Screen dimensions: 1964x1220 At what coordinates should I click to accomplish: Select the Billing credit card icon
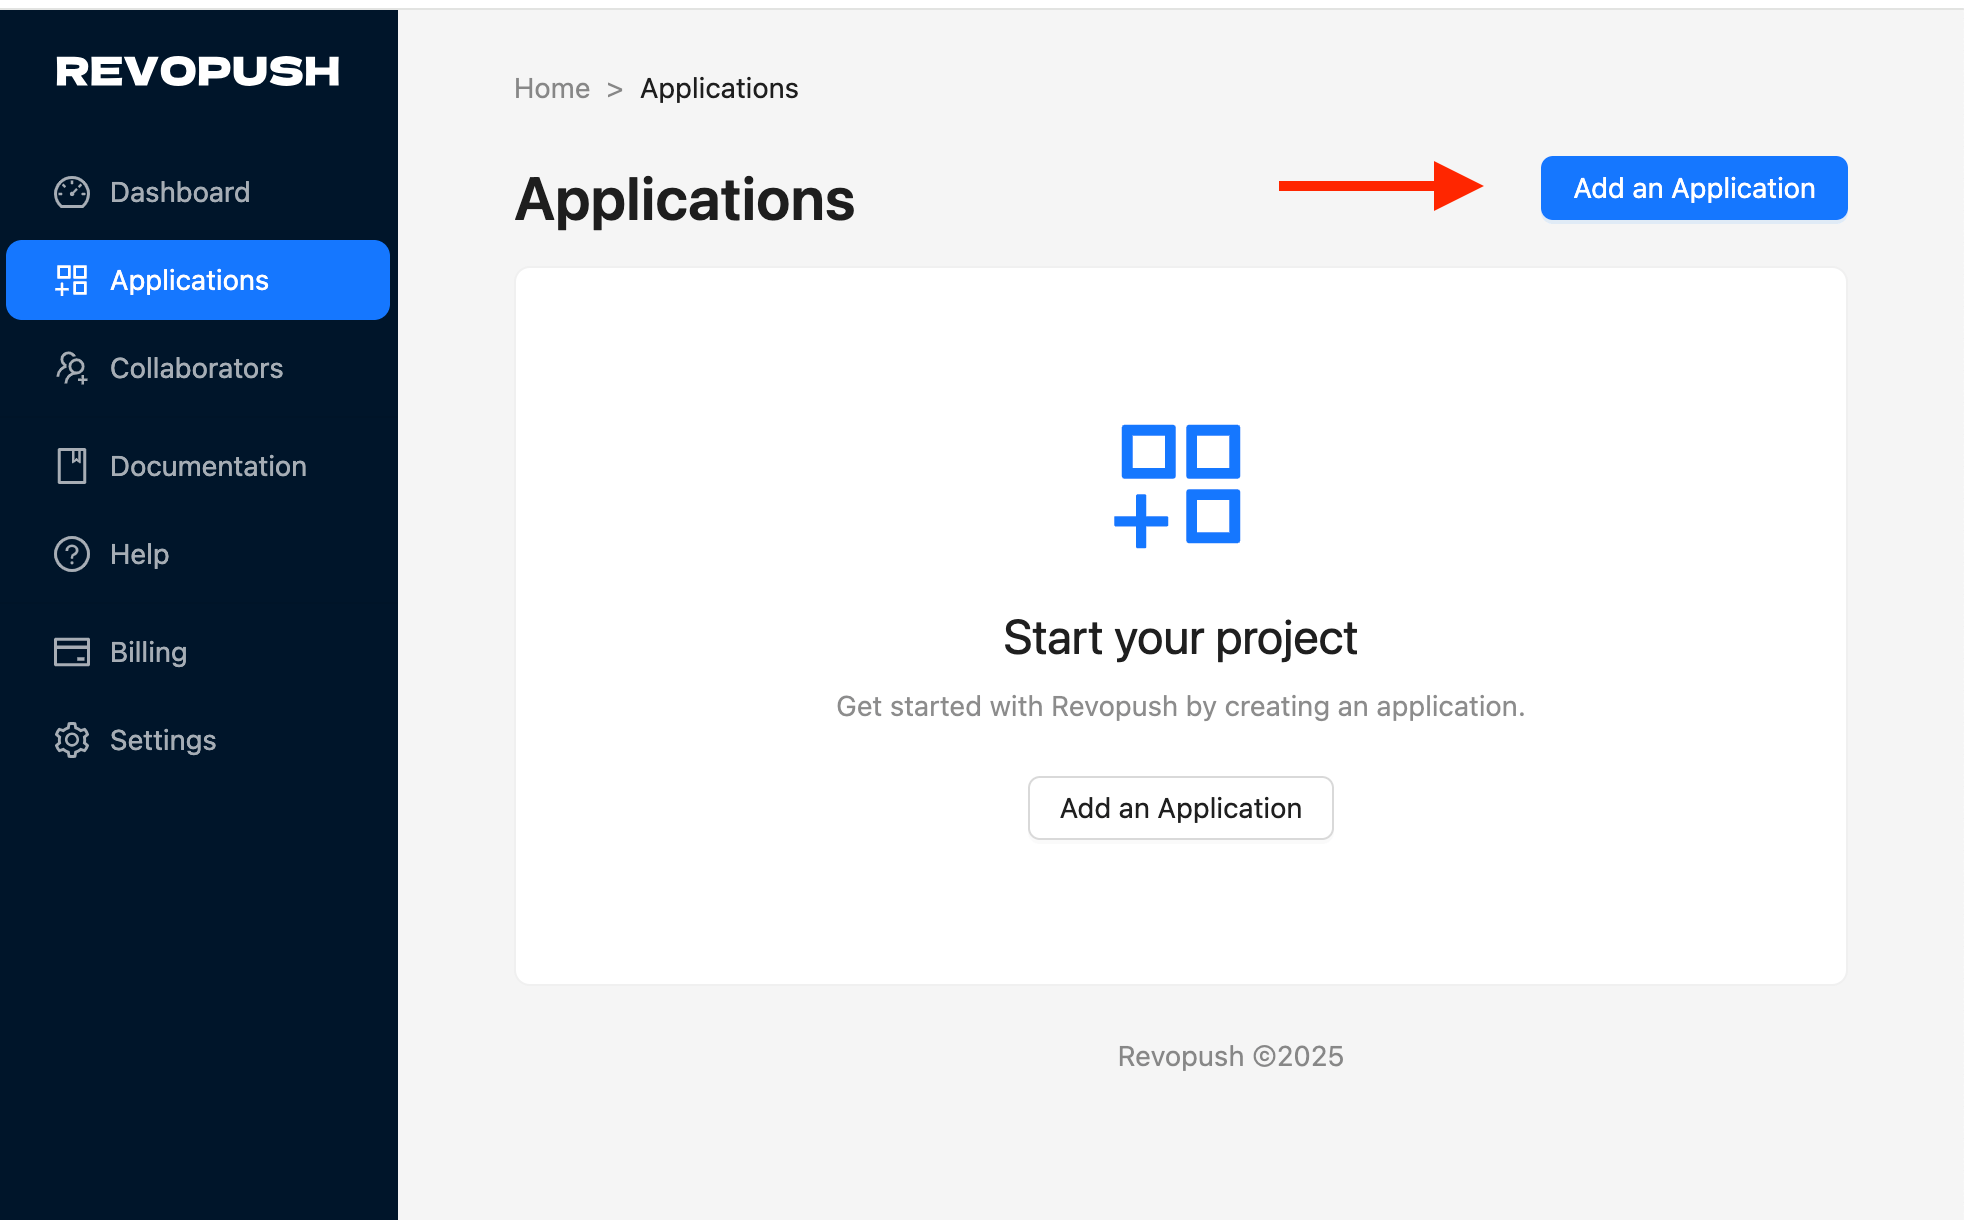pyautogui.click(x=71, y=652)
